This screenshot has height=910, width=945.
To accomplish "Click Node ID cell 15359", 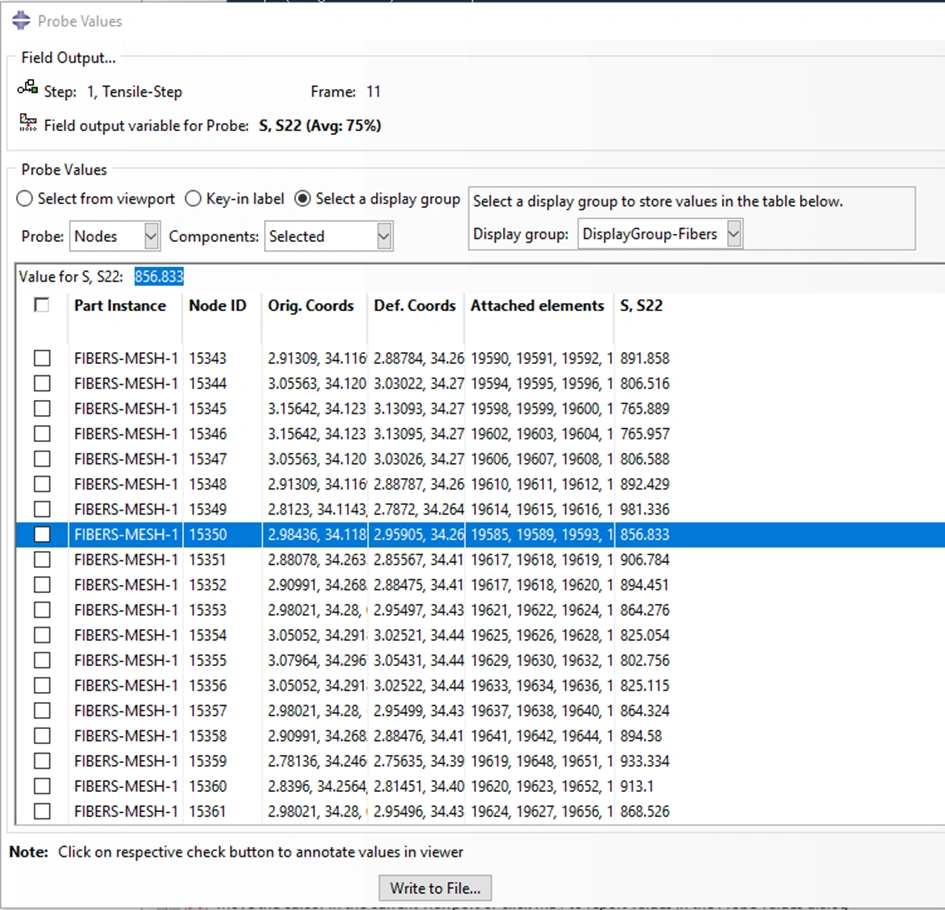I will click(207, 761).
